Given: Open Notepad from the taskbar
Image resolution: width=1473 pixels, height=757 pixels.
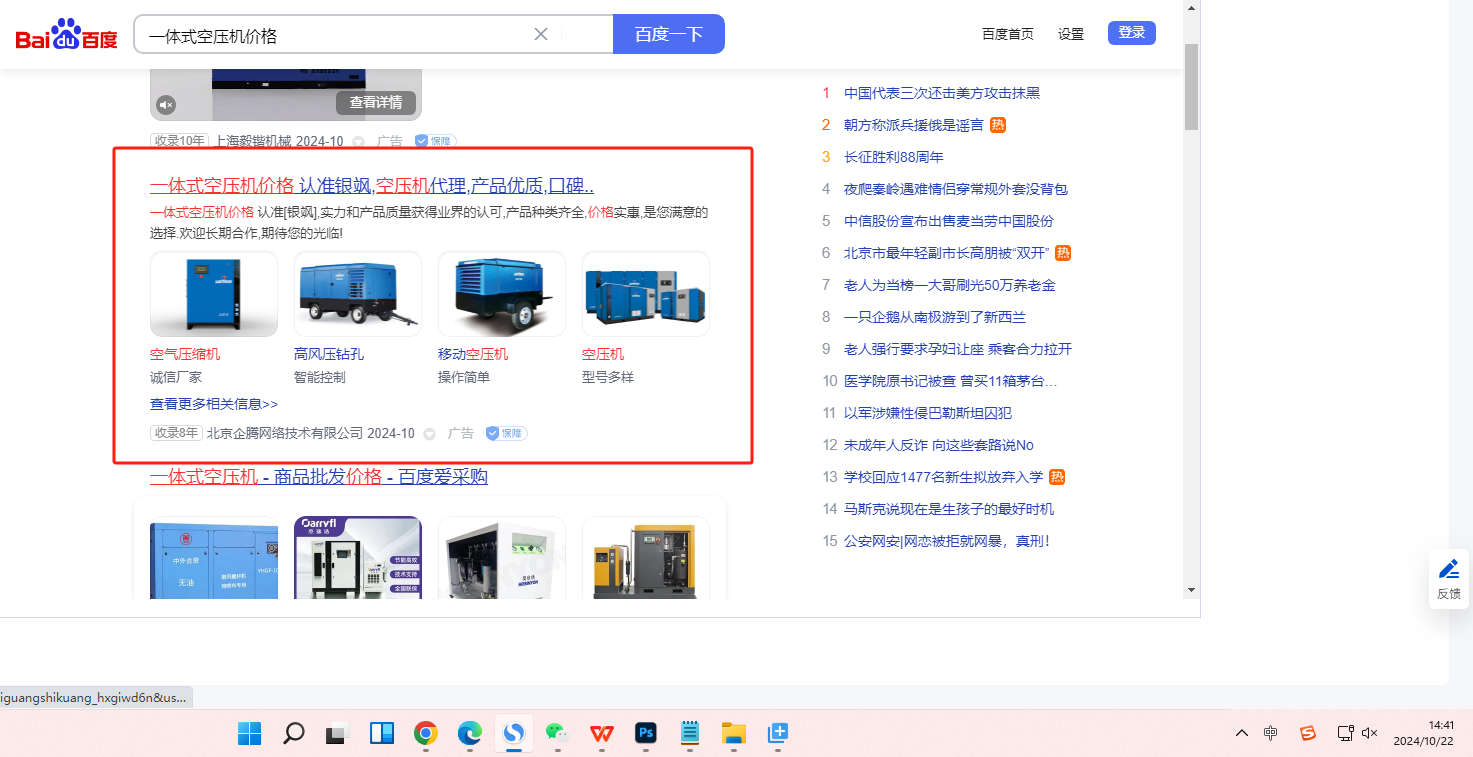Looking at the screenshot, I should click(690, 734).
